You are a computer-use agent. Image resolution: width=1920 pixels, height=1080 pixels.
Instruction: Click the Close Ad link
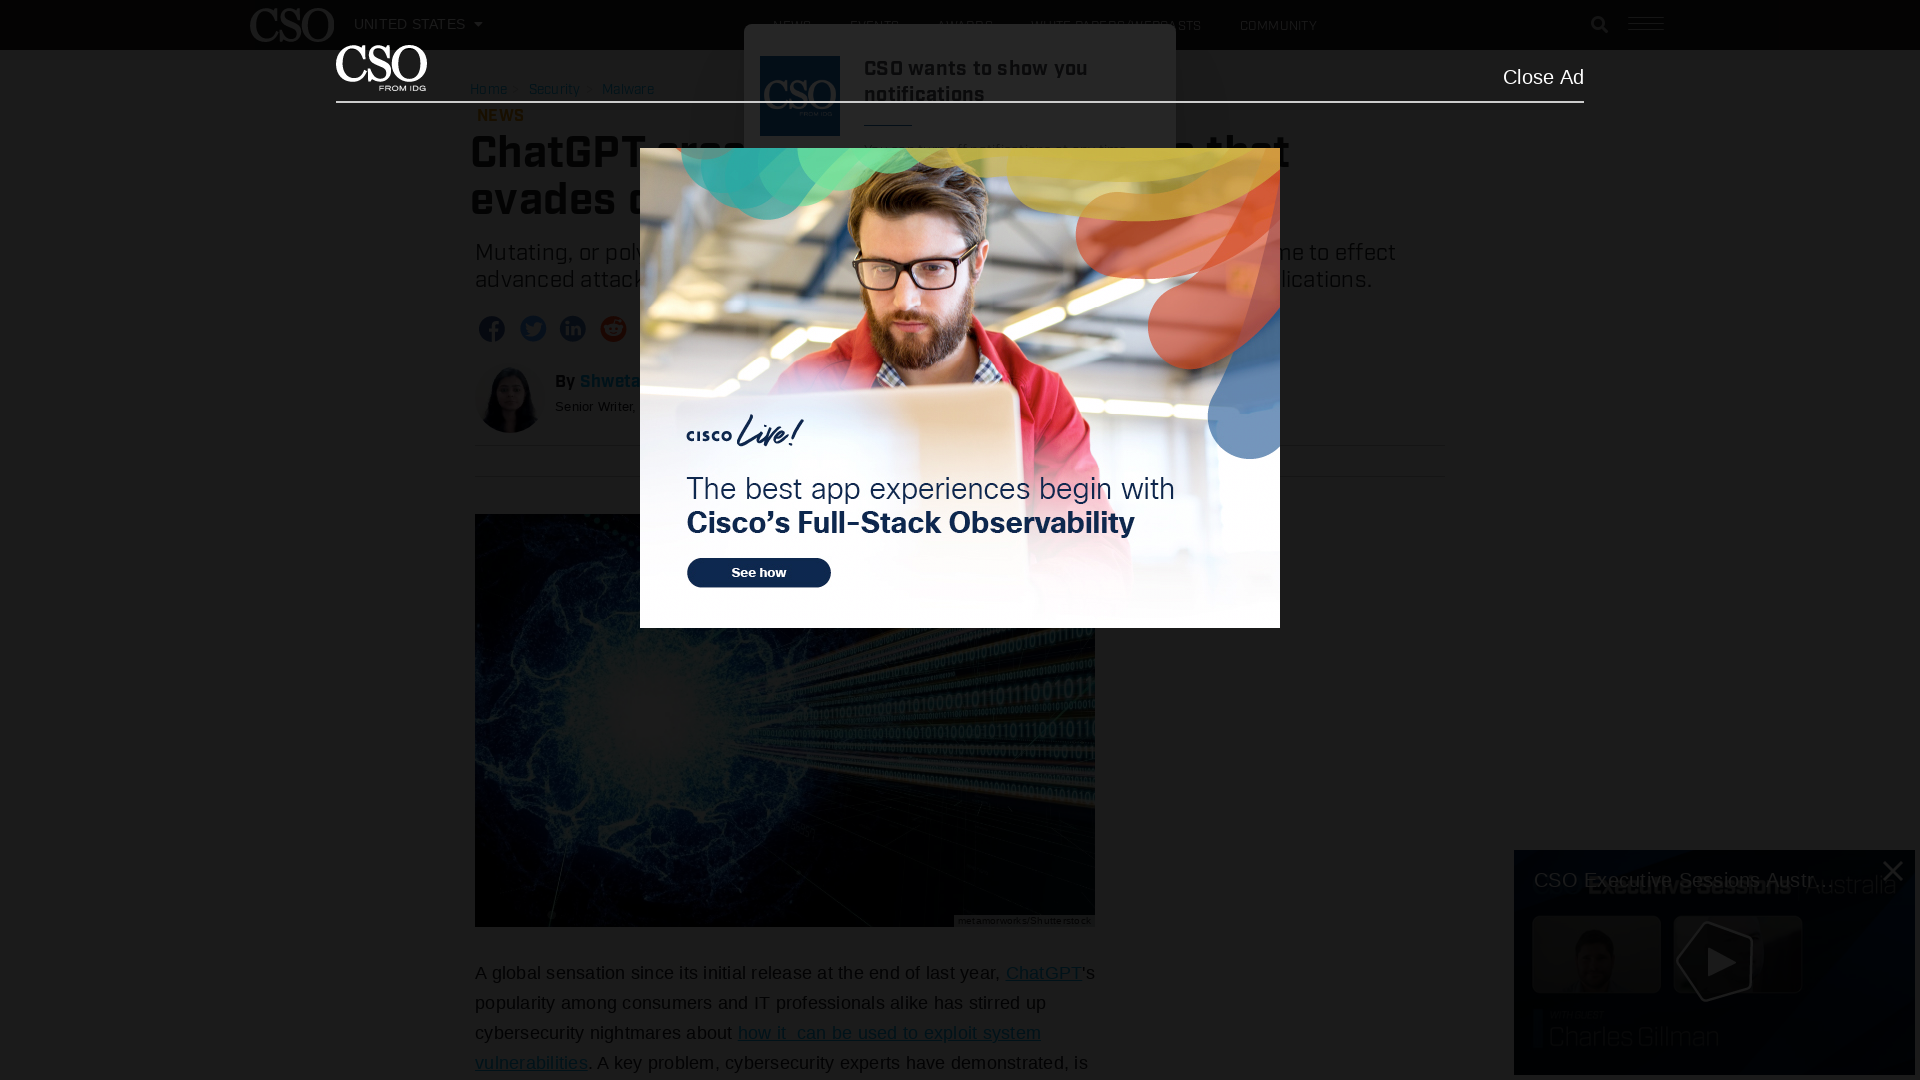point(1543,76)
